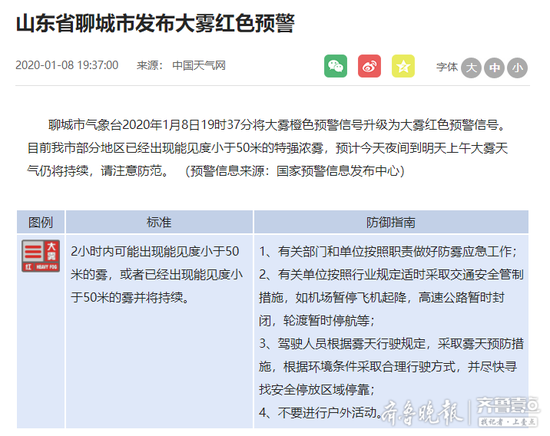Click line 找安全停放区域停靠

(317, 390)
